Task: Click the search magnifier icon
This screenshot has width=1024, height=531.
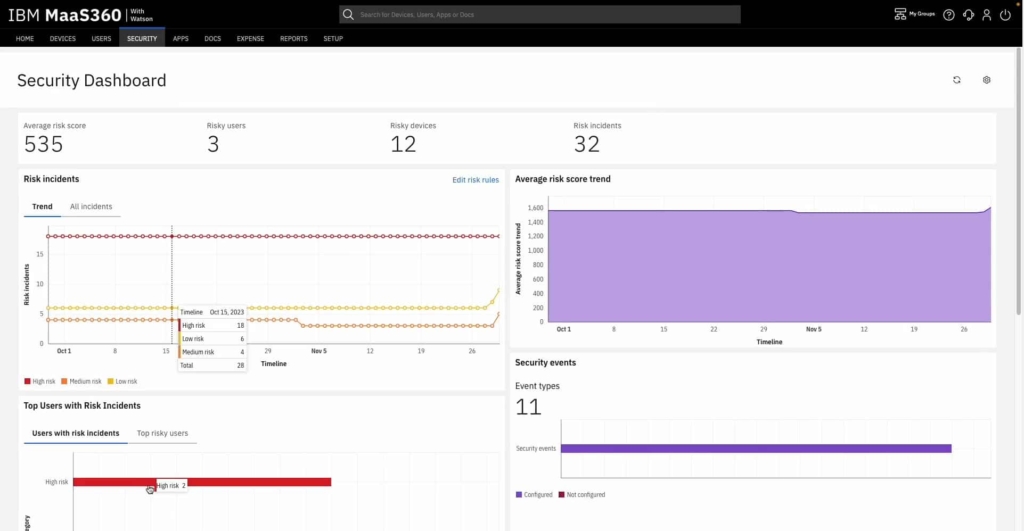Action: 348,14
